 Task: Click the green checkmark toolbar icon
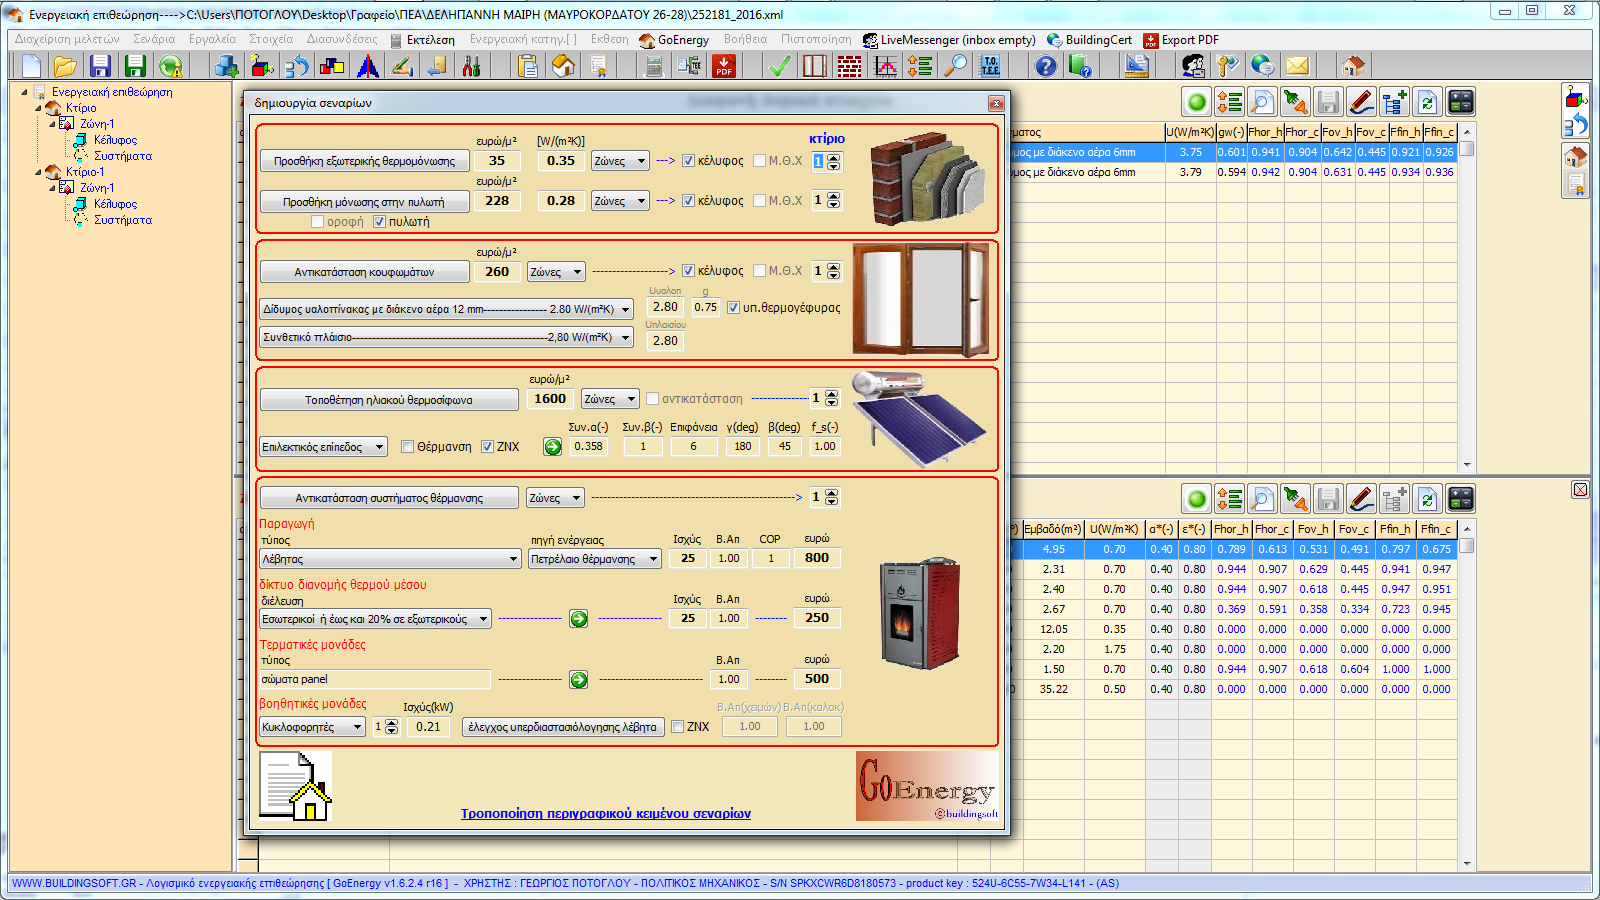click(780, 66)
